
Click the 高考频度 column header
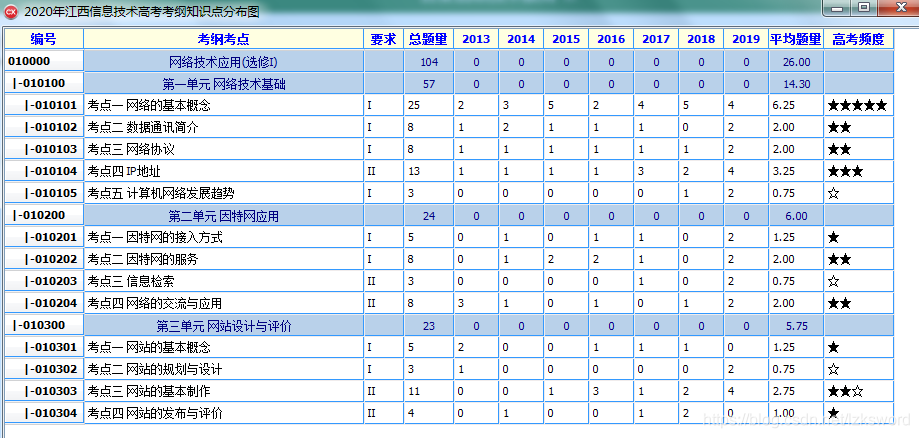[859, 39]
